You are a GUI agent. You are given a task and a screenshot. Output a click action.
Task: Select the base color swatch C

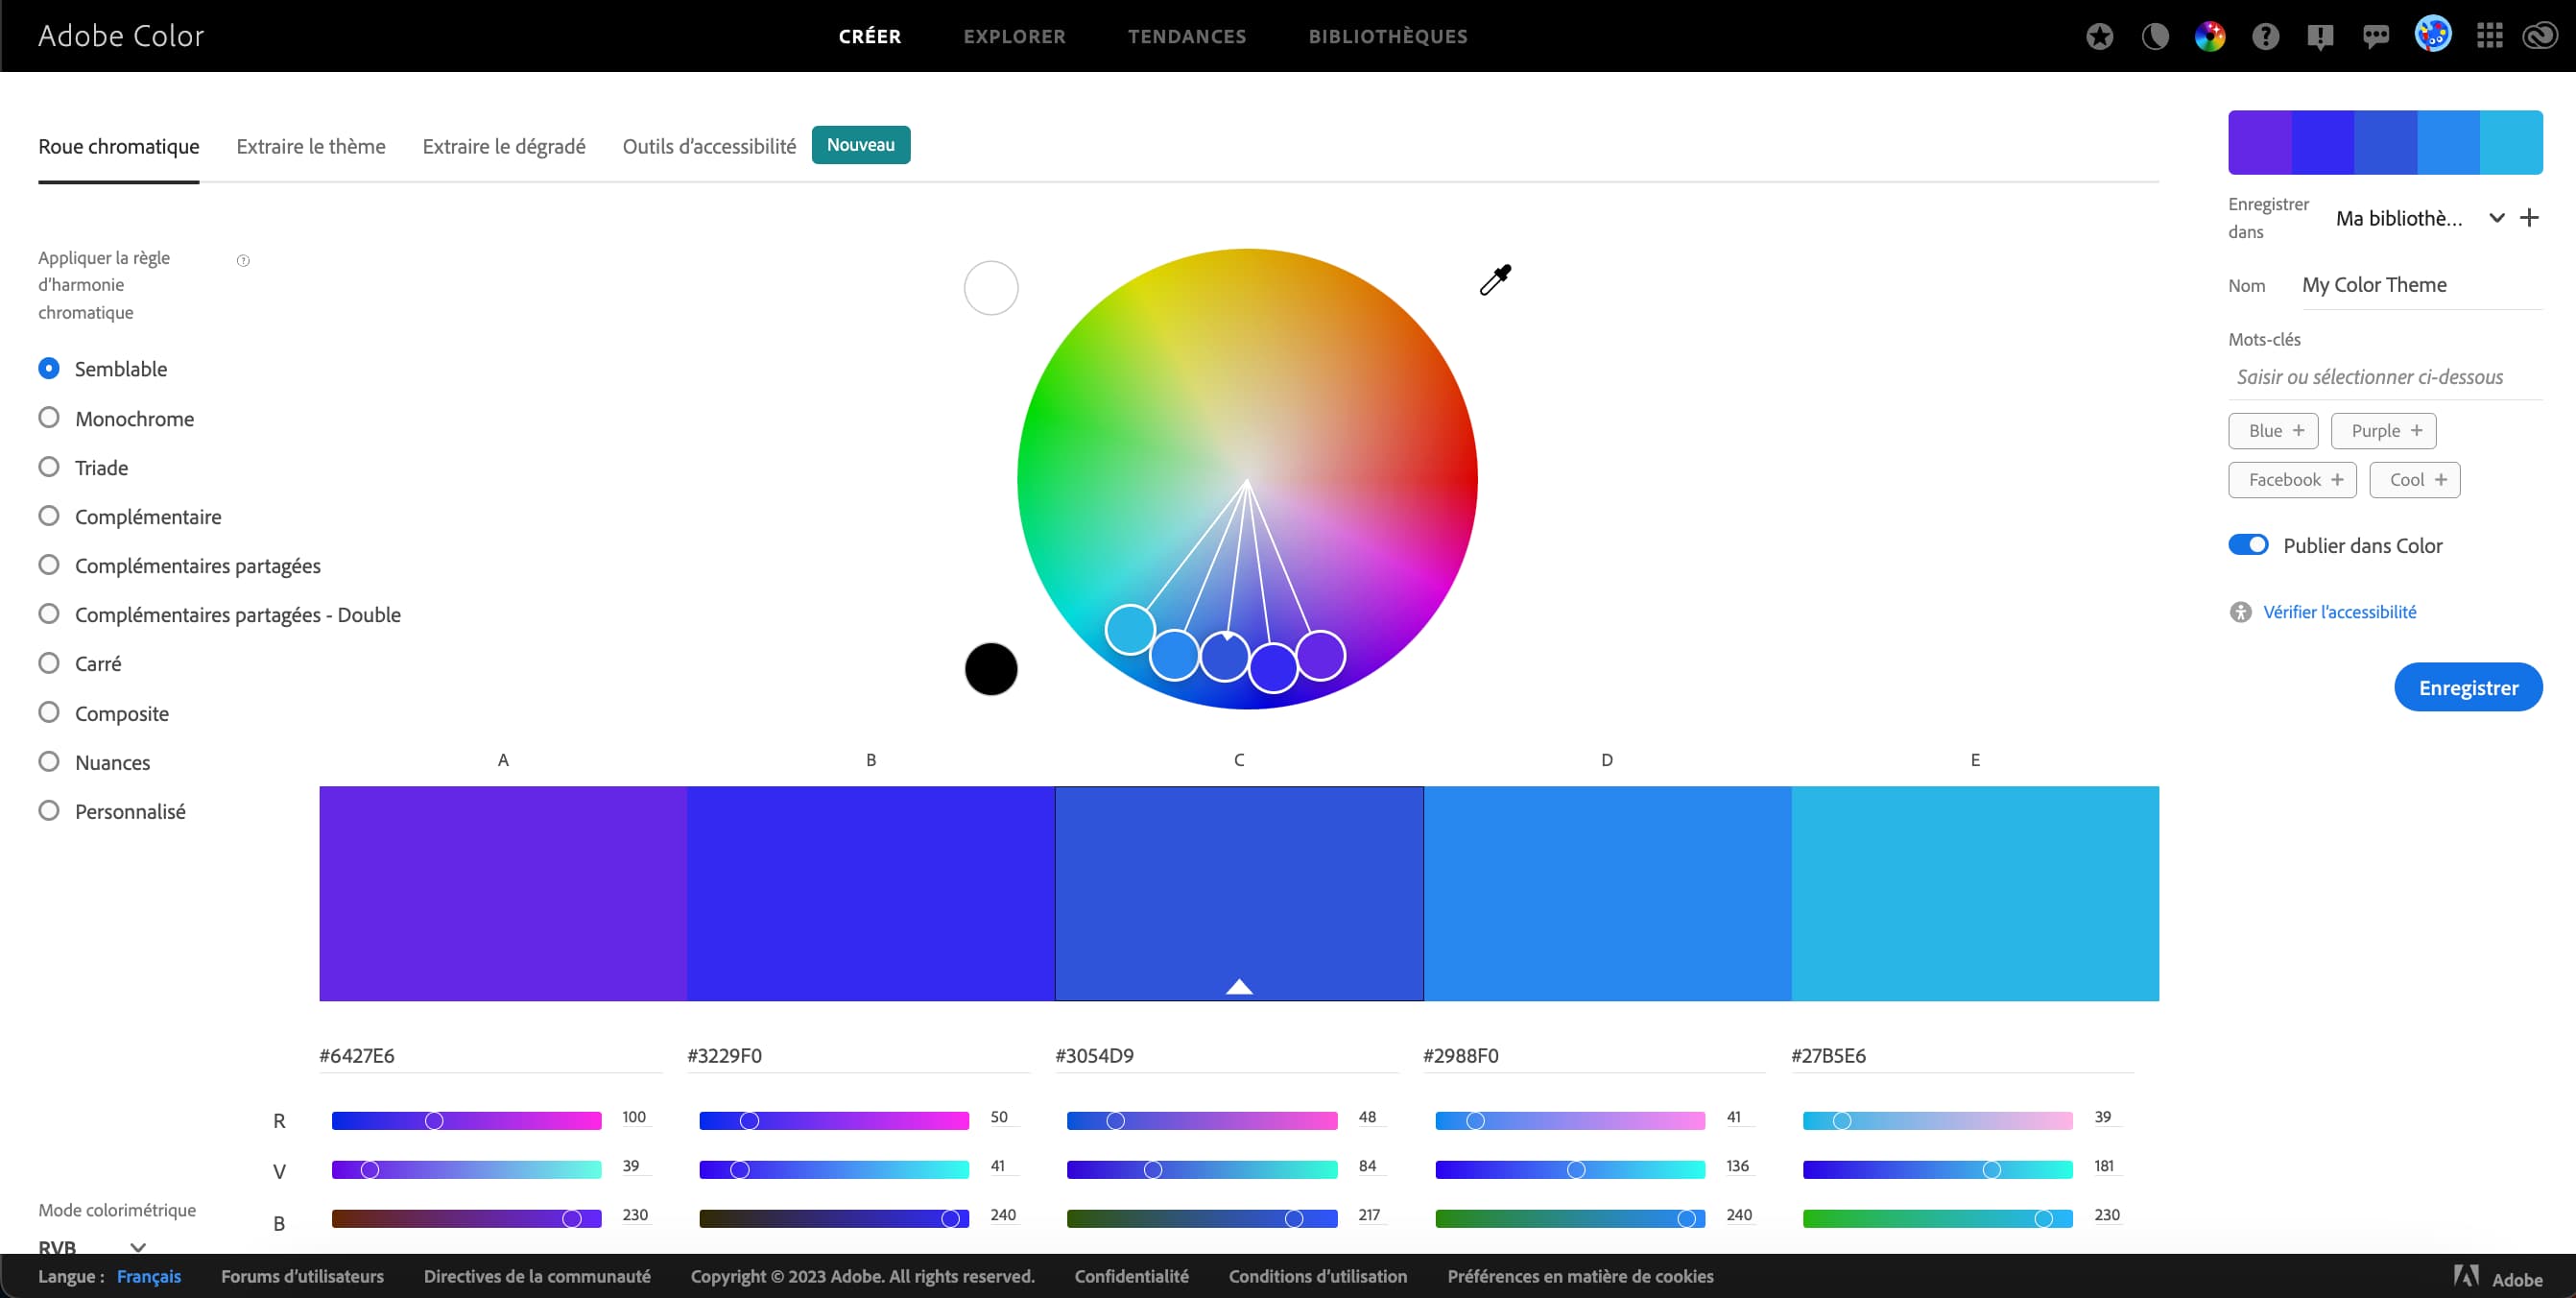1239,893
